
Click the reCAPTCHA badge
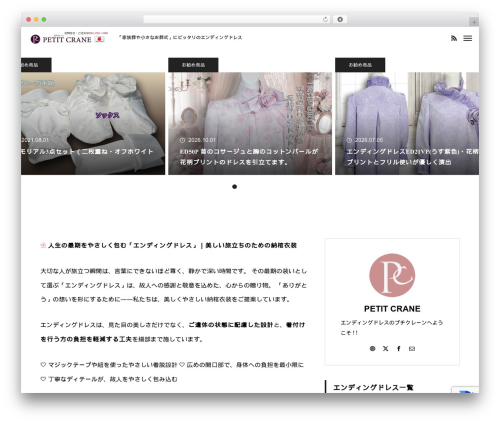[465, 390]
